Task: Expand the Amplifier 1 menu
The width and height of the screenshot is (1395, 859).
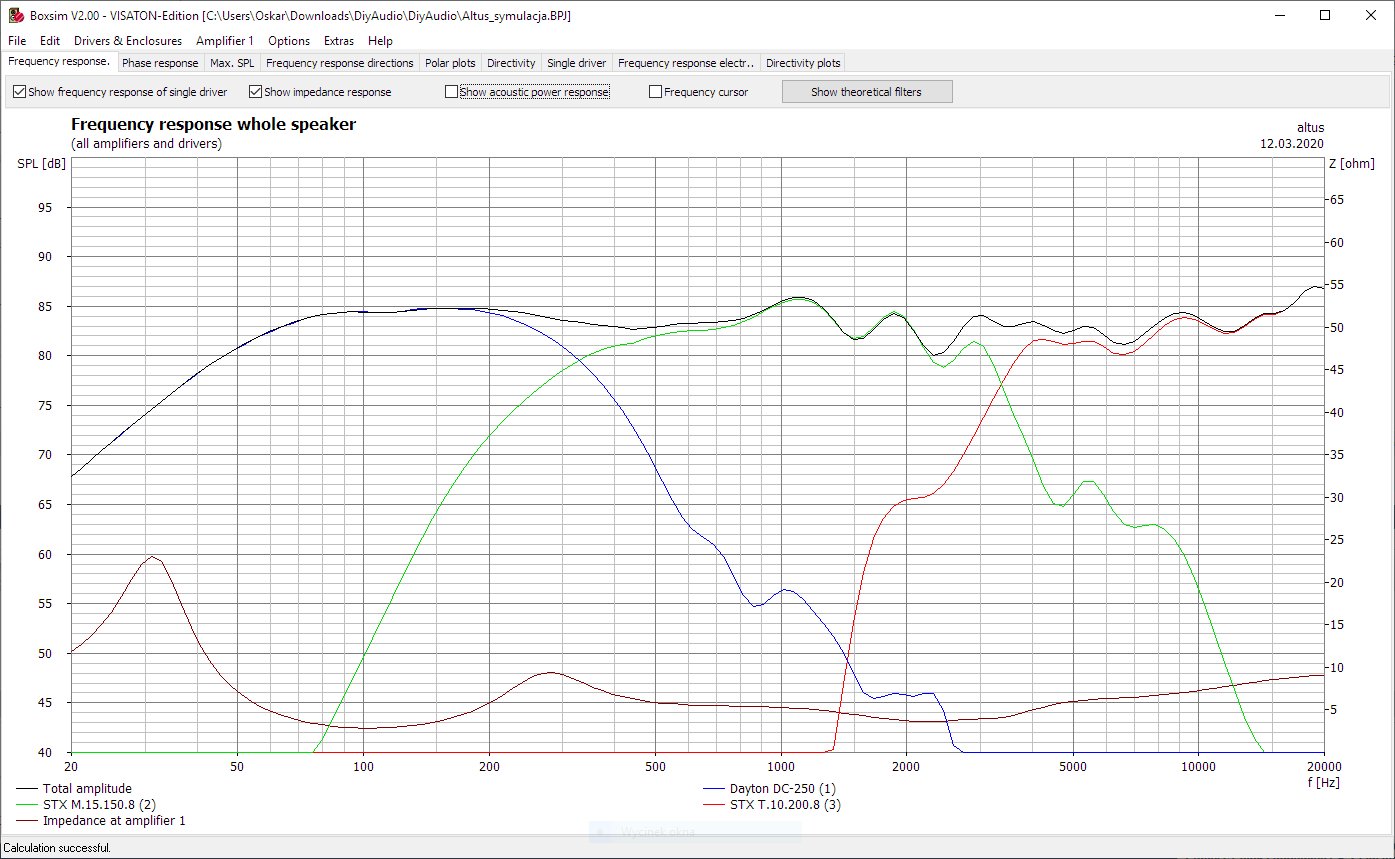Action: pos(225,41)
